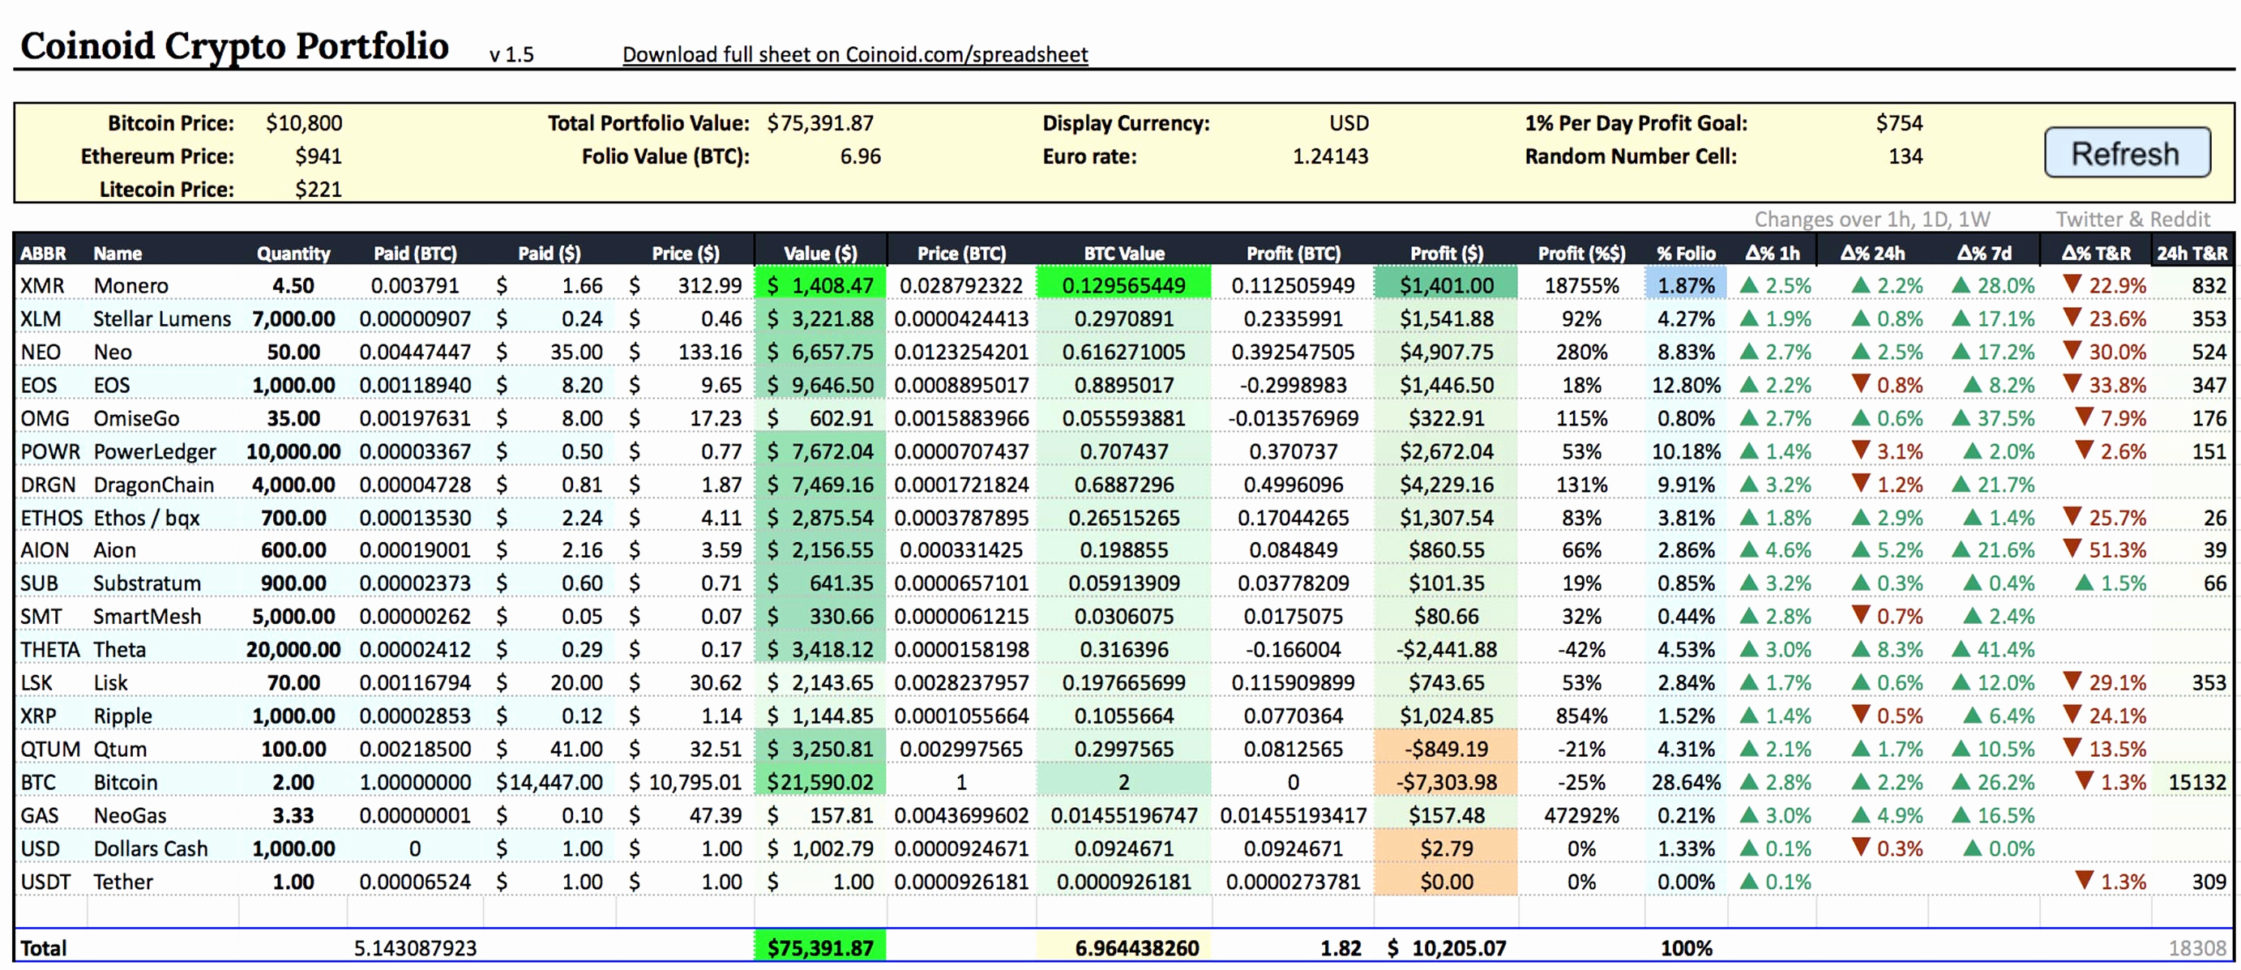Click the Refresh button
Image resolution: width=2241 pixels, height=970 pixels.
pyautogui.click(x=2127, y=153)
